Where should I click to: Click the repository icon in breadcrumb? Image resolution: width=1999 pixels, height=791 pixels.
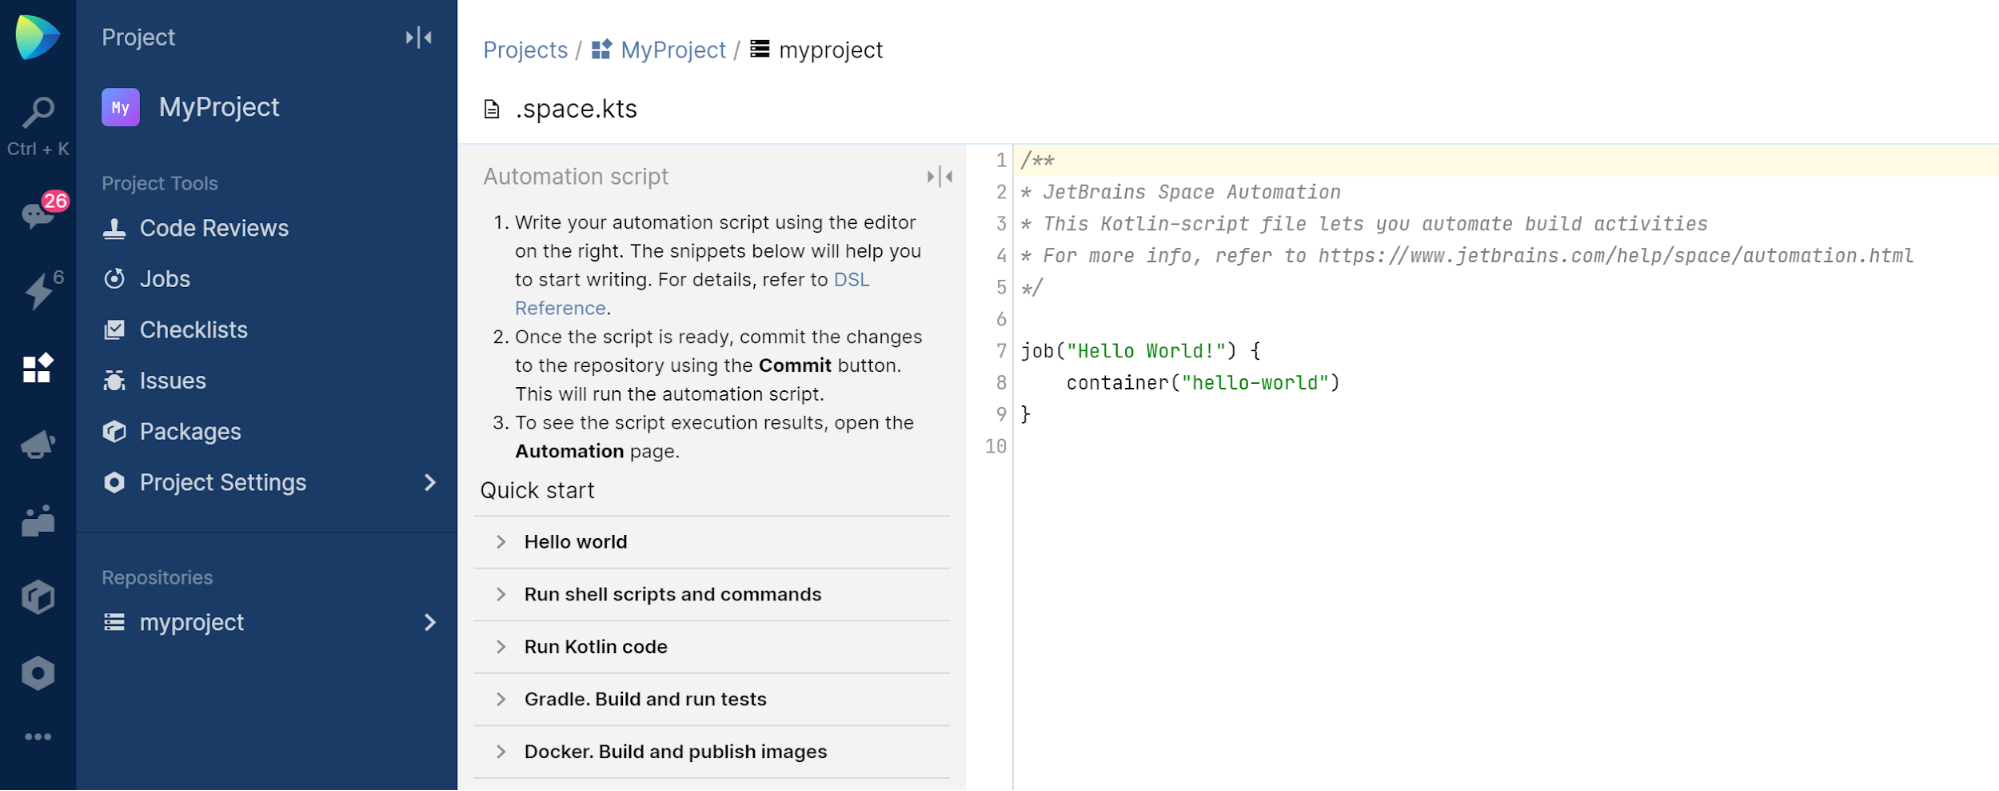[760, 49]
